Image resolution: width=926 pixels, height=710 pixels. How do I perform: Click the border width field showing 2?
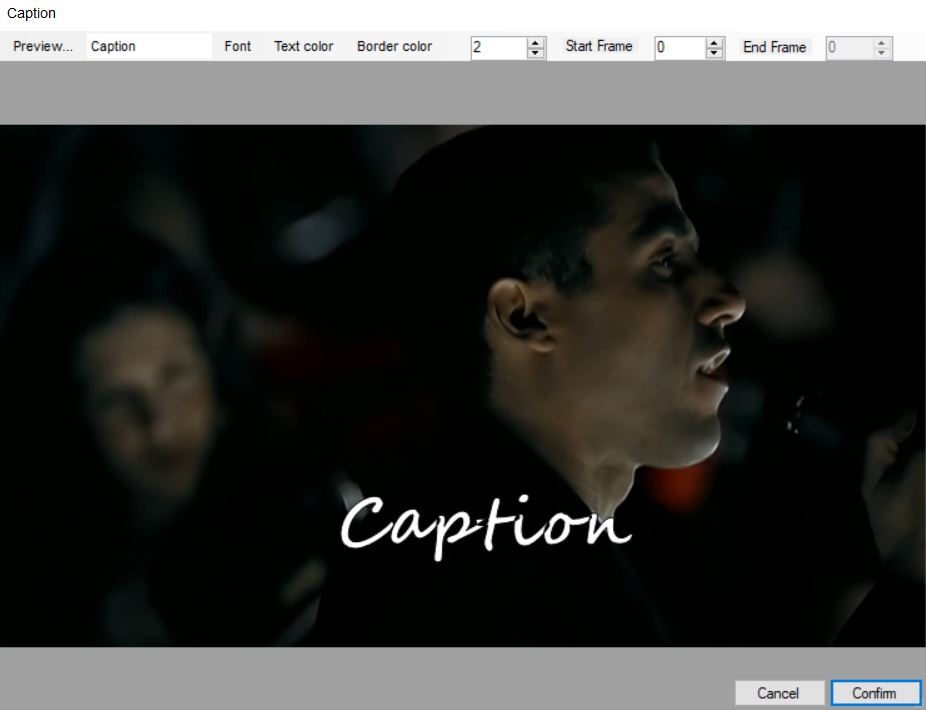pyautogui.click(x=498, y=47)
